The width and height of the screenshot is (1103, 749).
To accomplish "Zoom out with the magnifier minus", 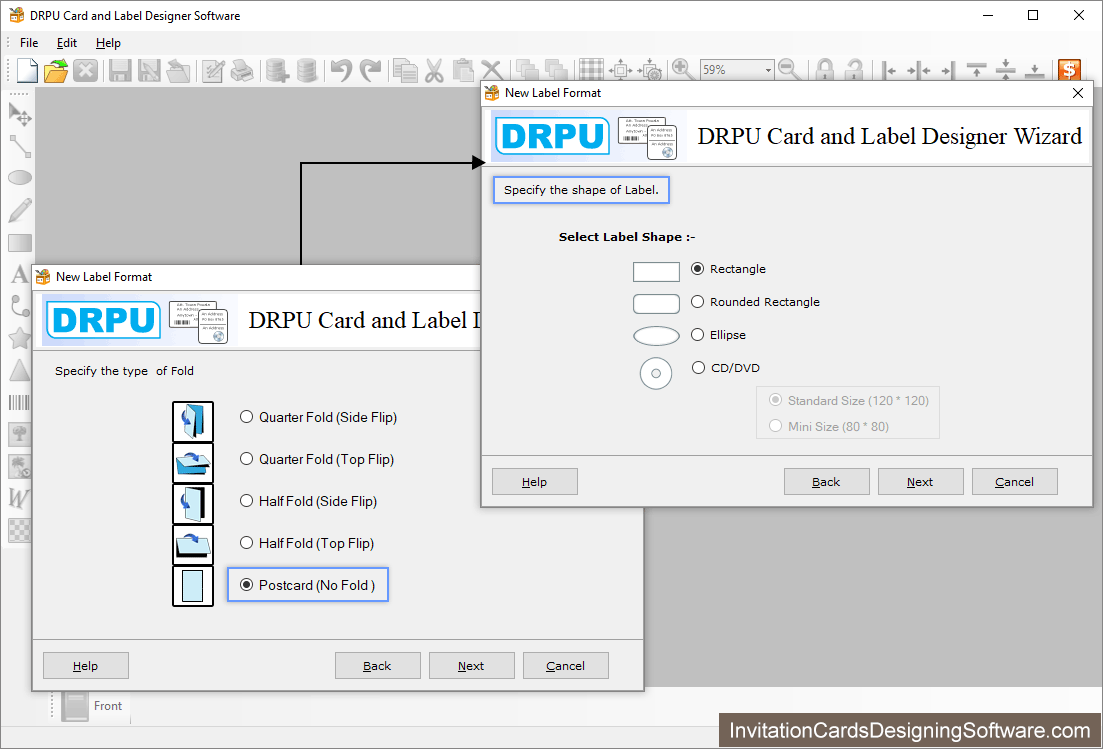I will click(x=789, y=69).
